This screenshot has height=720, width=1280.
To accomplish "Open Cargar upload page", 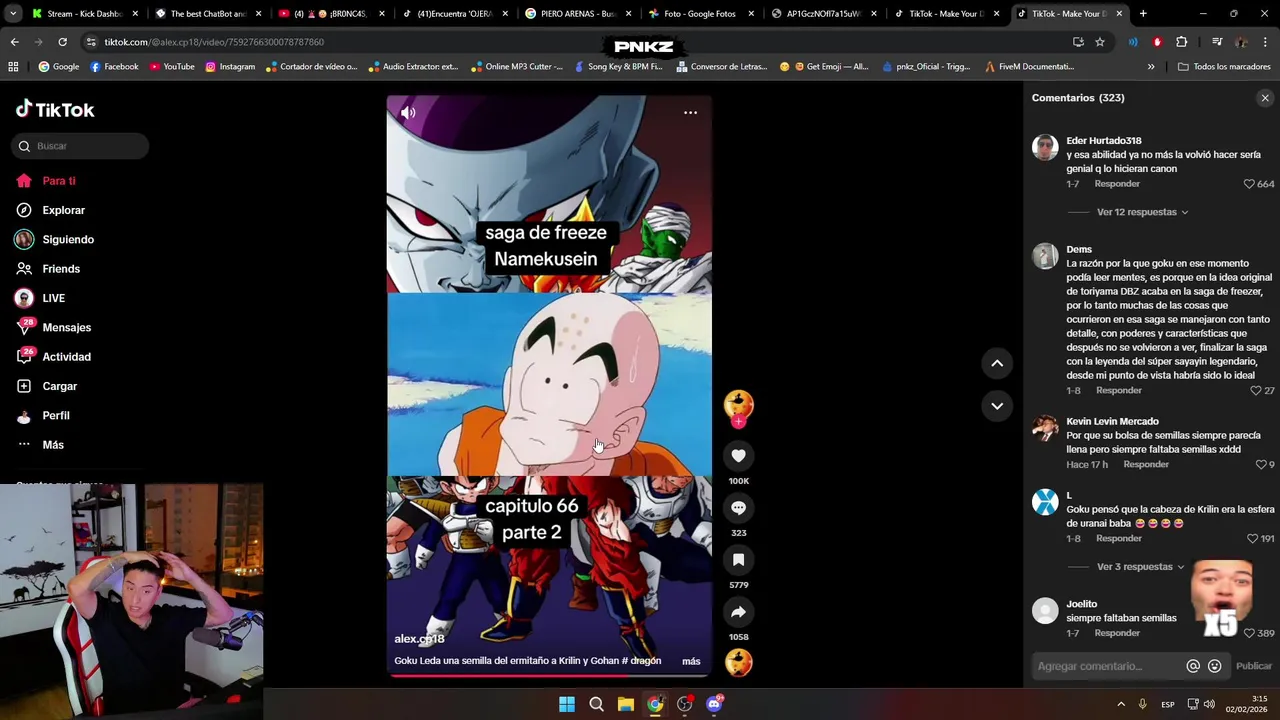I will 59,386.
